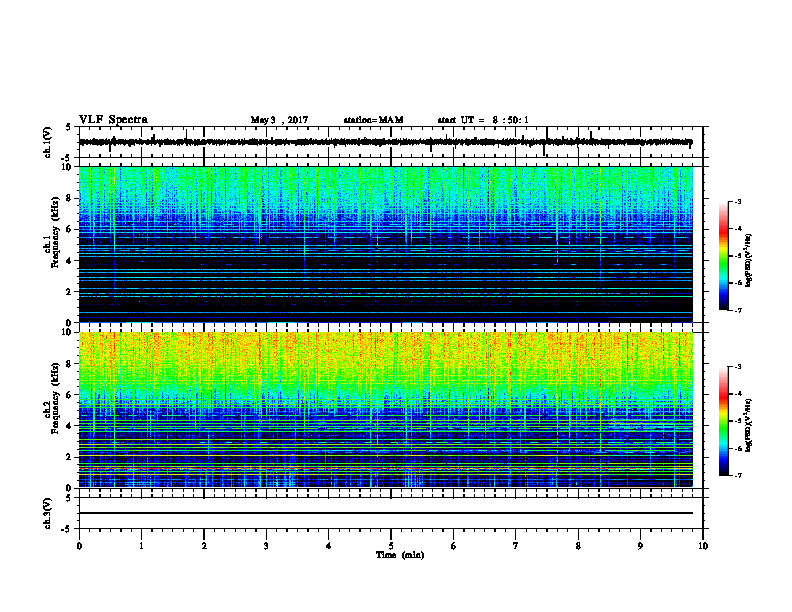The height and width of the screenshot is (612, 792).
Task: Click time axis tick label '5'
Action: (391, 546)
